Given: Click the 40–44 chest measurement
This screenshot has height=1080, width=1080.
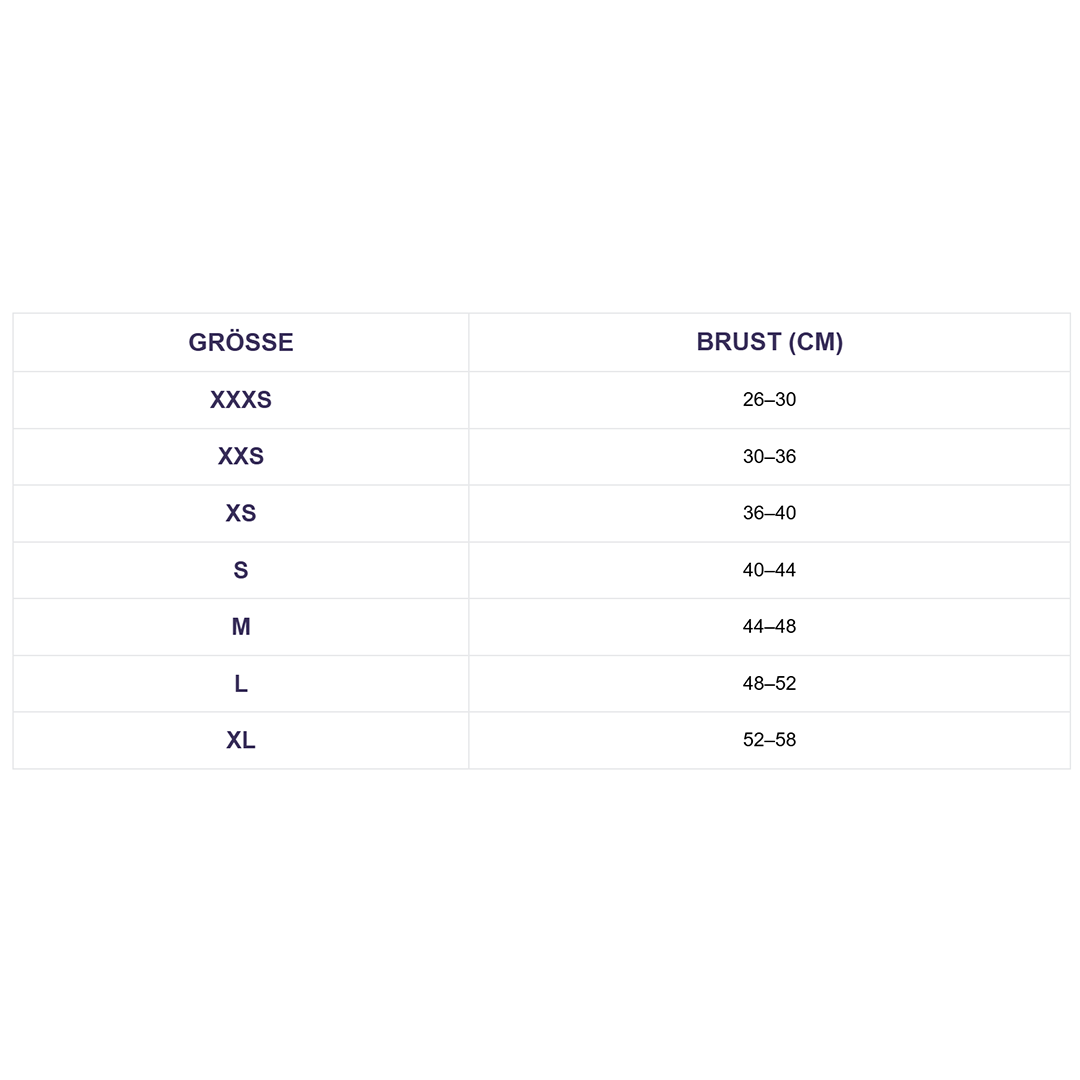Looking at the screenshot, I should [769, 570].
